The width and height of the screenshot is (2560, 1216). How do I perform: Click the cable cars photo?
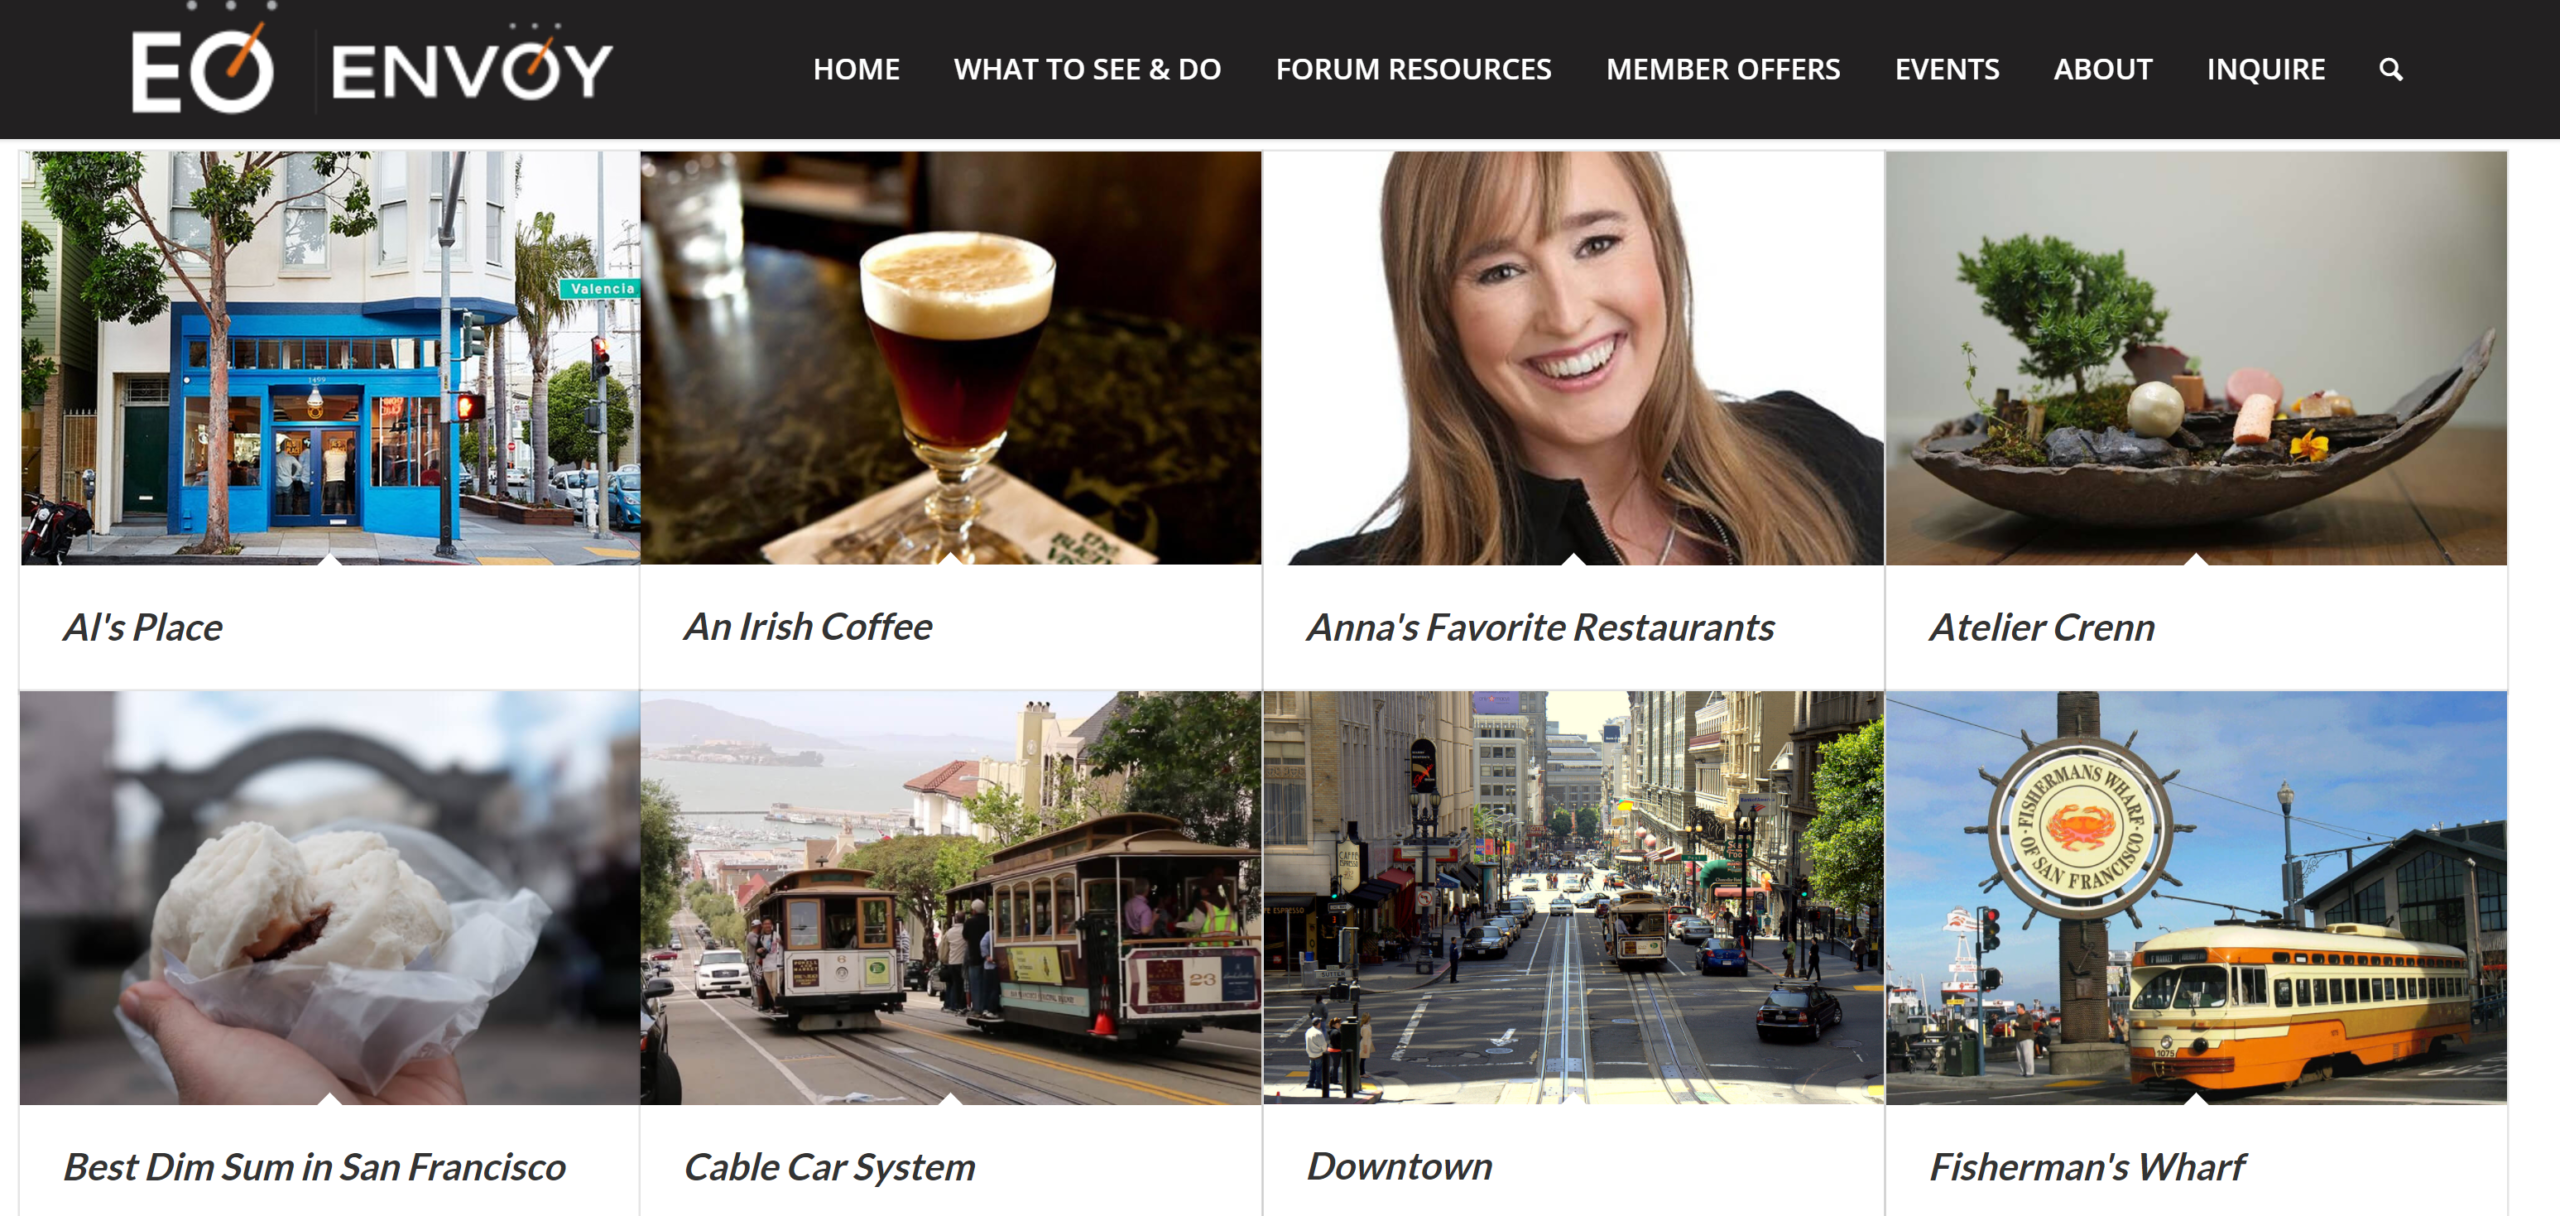point(951,898)
